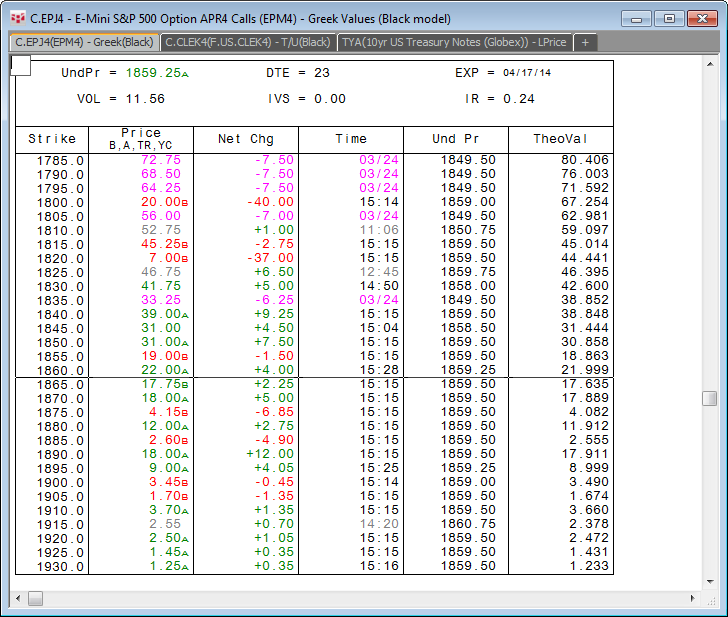Image resolution: width=728 pixels, height=617 pixels.
Task: Click the Net Chg column header
Action: pos(245,139)
